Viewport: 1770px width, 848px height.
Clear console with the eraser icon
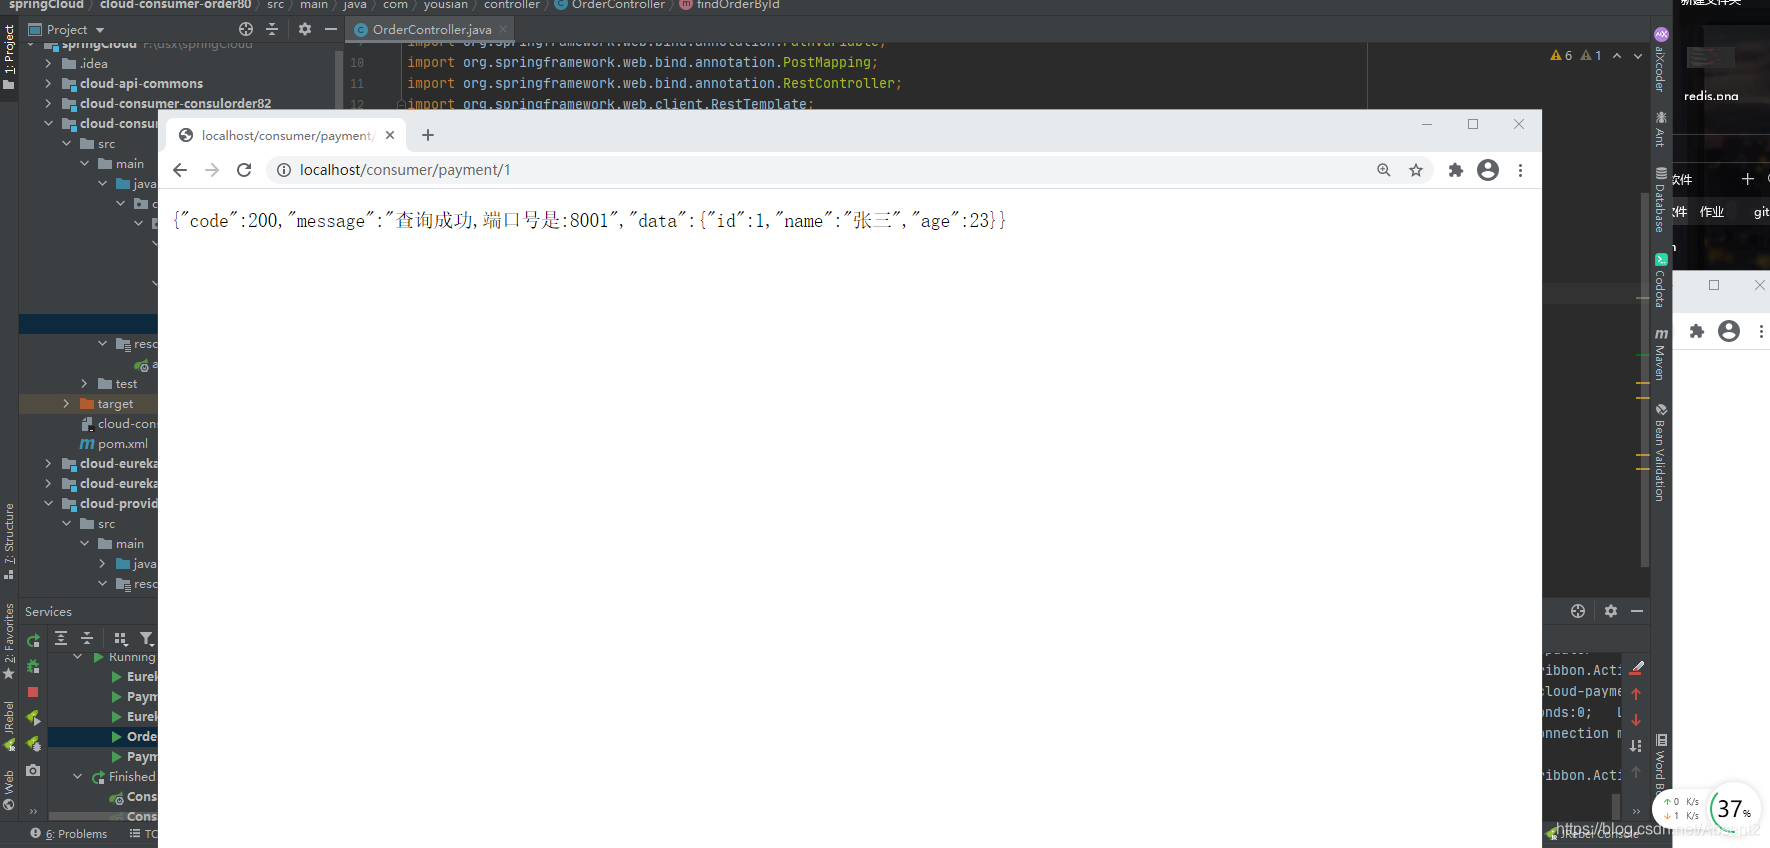click(1637, 667)
